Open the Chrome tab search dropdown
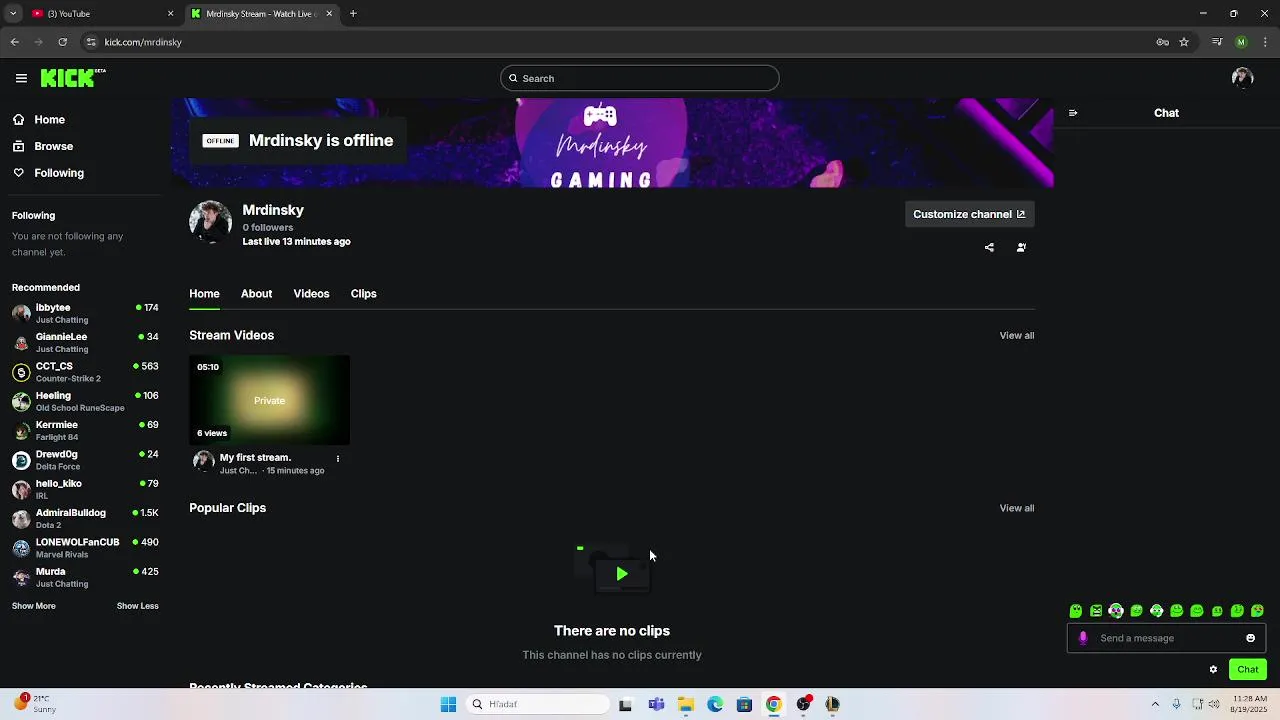 (x=13, y=14)
